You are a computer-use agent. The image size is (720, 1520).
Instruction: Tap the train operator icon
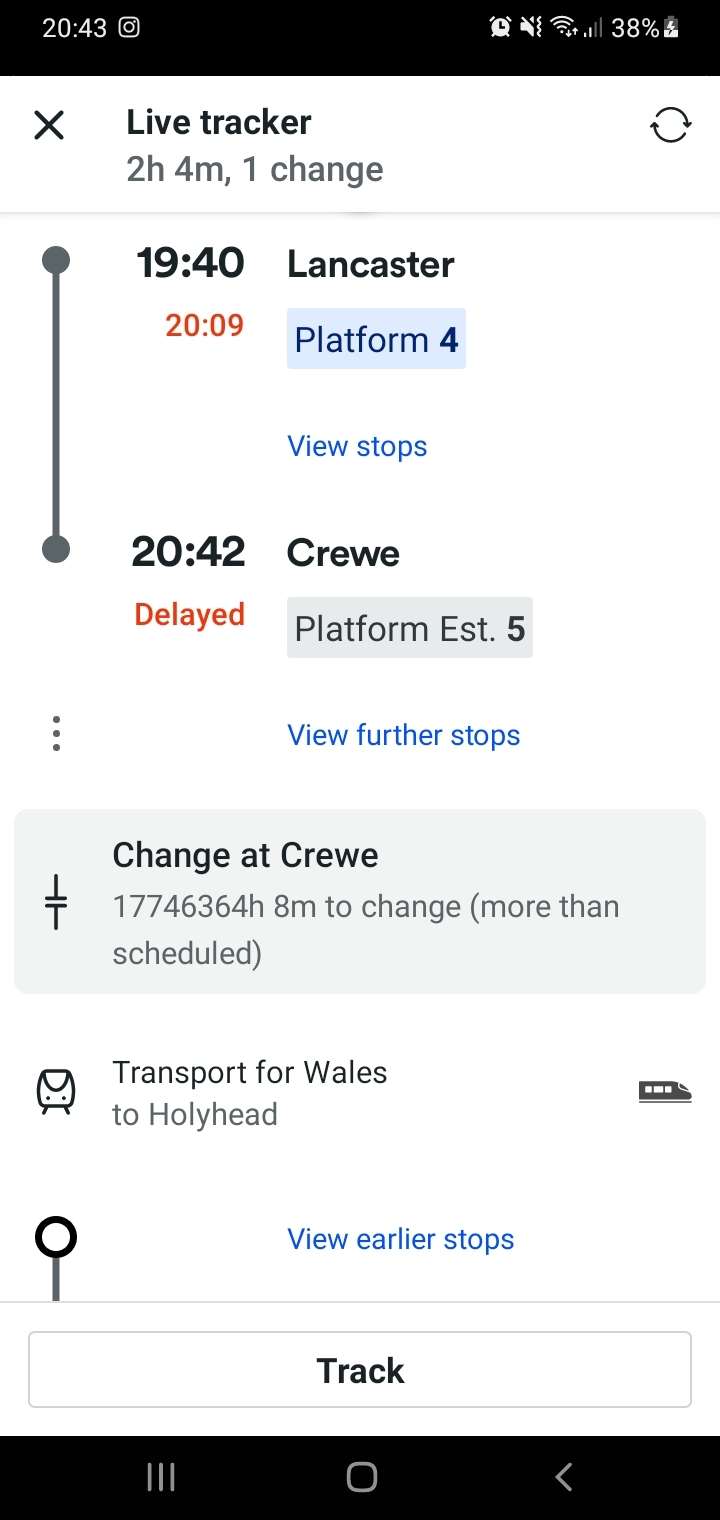tap(56, 1091)
